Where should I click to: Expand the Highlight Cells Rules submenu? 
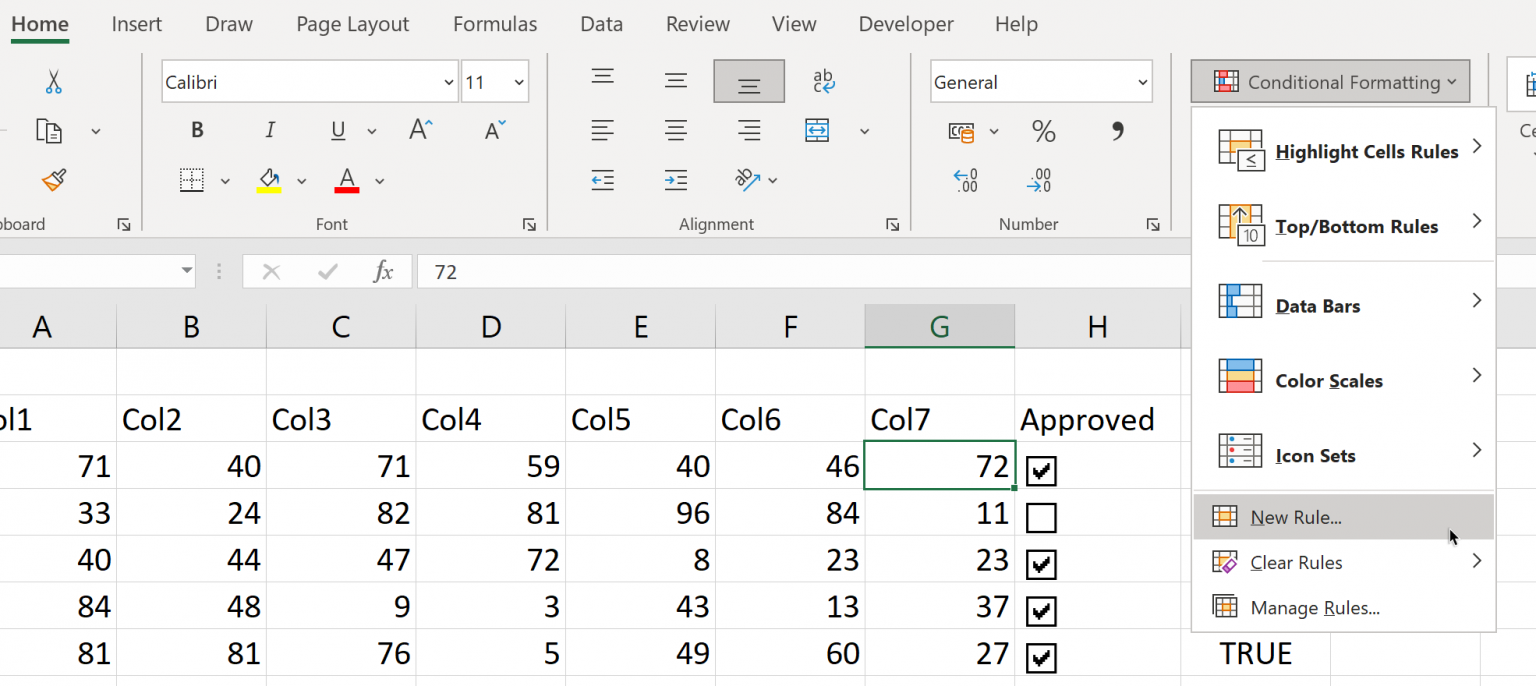click(1366, 151)
